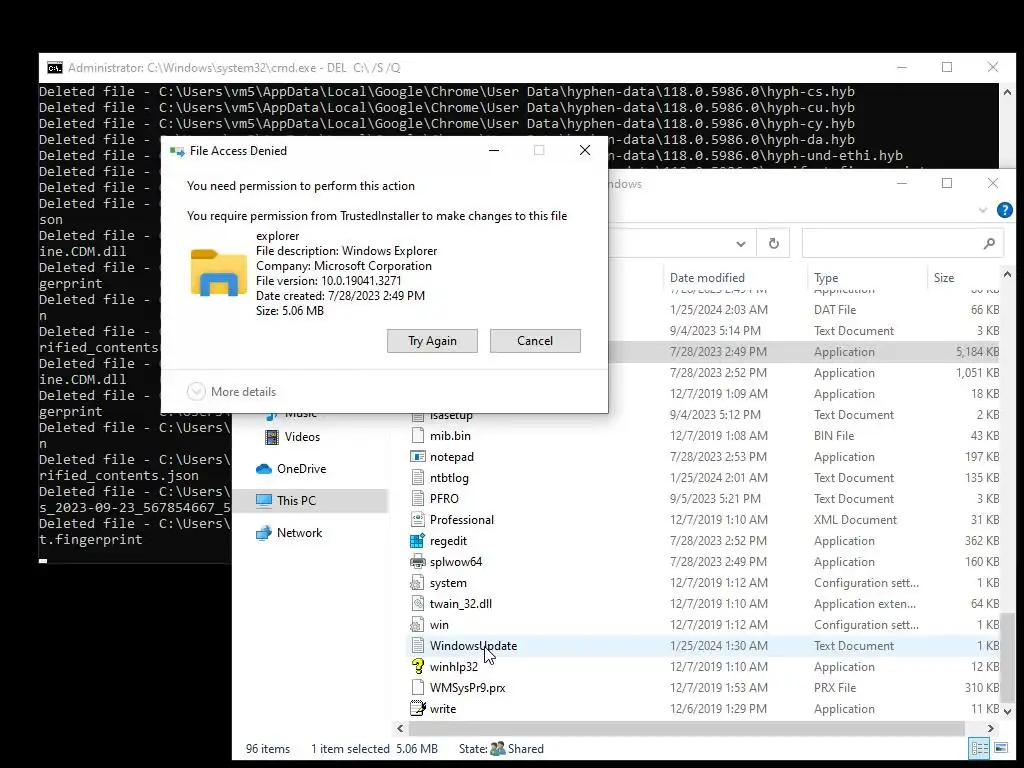Select the WindowsUpdate text document
The image size is (1024, 768).
473,646
